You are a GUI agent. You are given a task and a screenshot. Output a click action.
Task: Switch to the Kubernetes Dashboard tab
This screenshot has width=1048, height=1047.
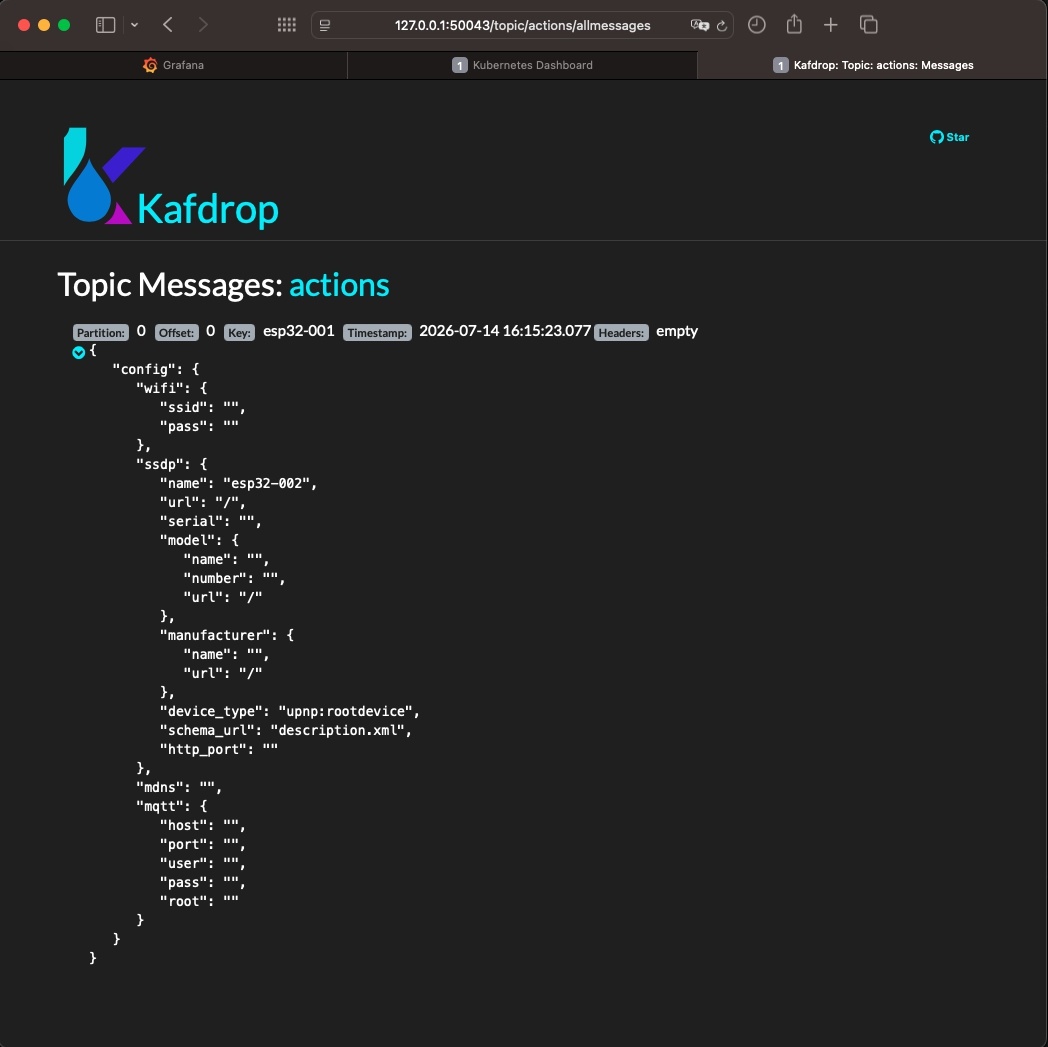point(522,65)
